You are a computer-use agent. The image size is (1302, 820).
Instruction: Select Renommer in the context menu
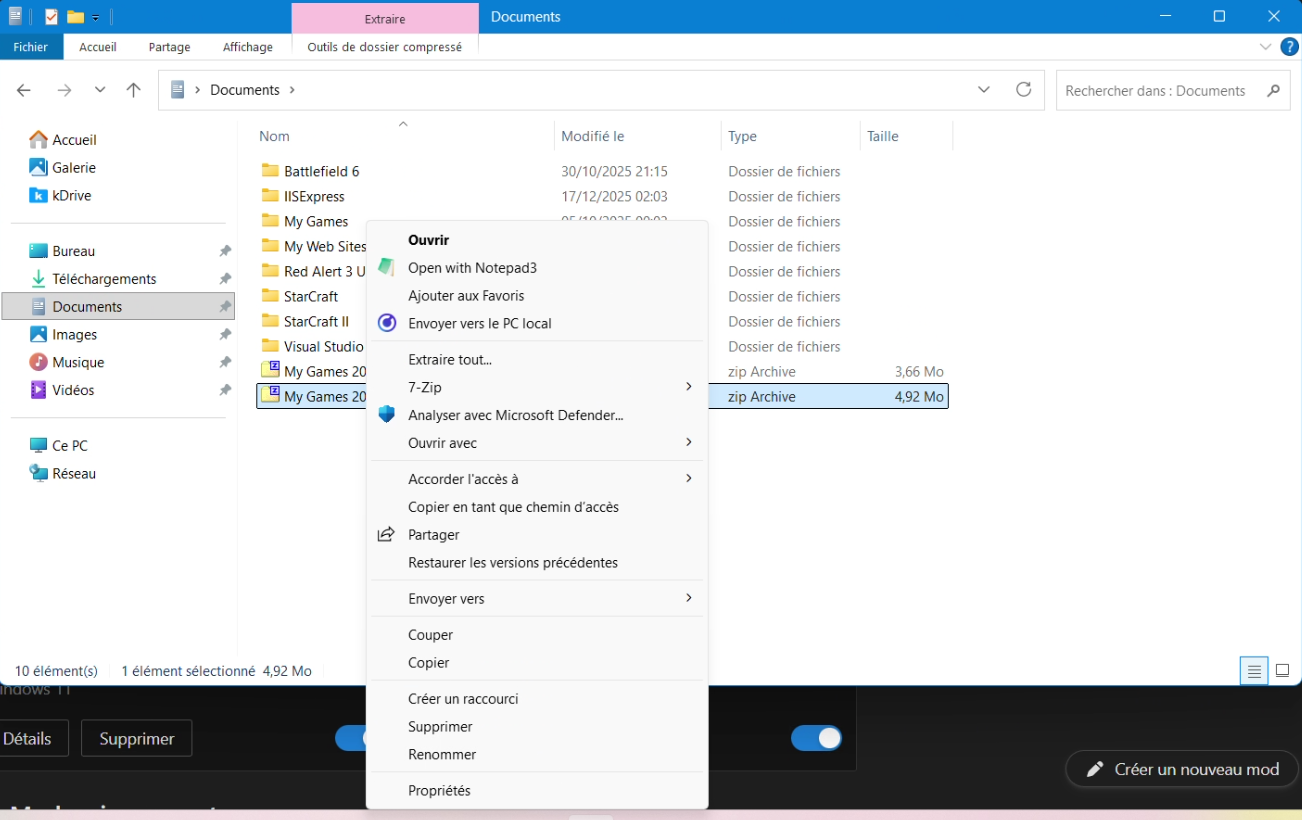(x=442, y=755)
